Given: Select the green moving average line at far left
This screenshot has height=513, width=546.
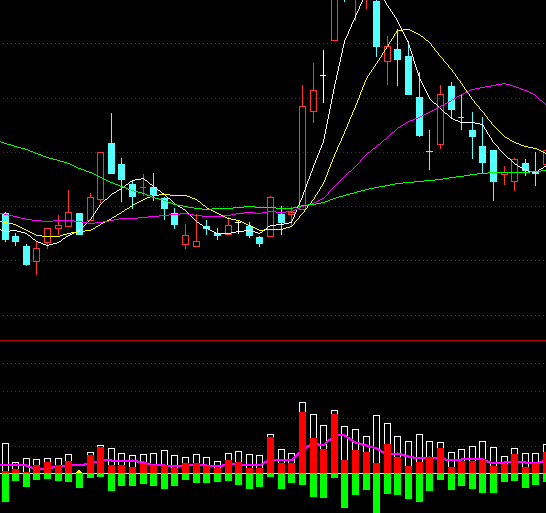Looking at the screenshot, I should (21, 148).
